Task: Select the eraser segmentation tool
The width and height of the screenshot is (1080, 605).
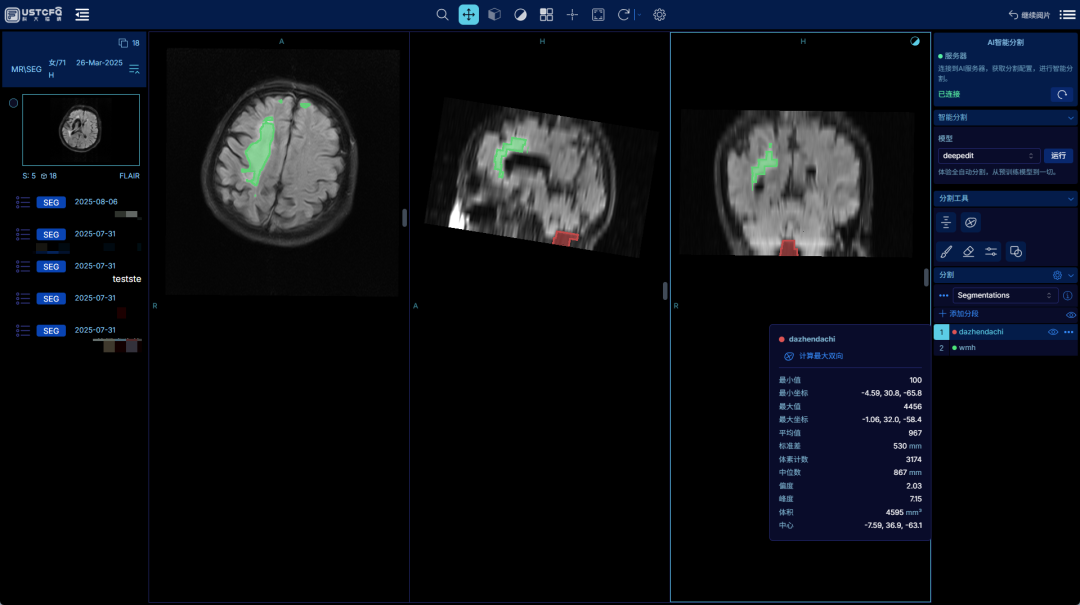Action: pyautogui.click(x=968, y=251)
